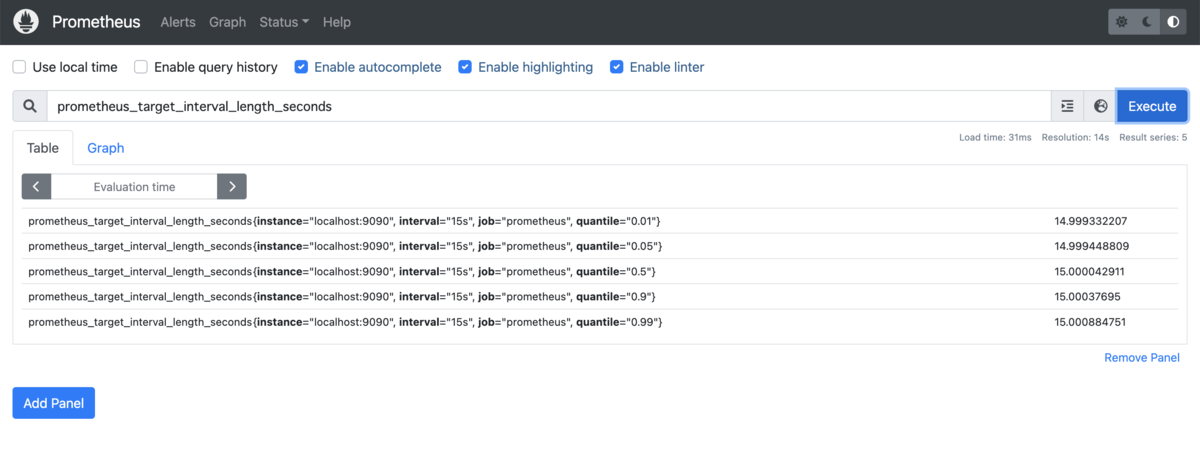1200x453 pixels.
Task: Format the expression using the indent icon
Action: coord(1067,106)
